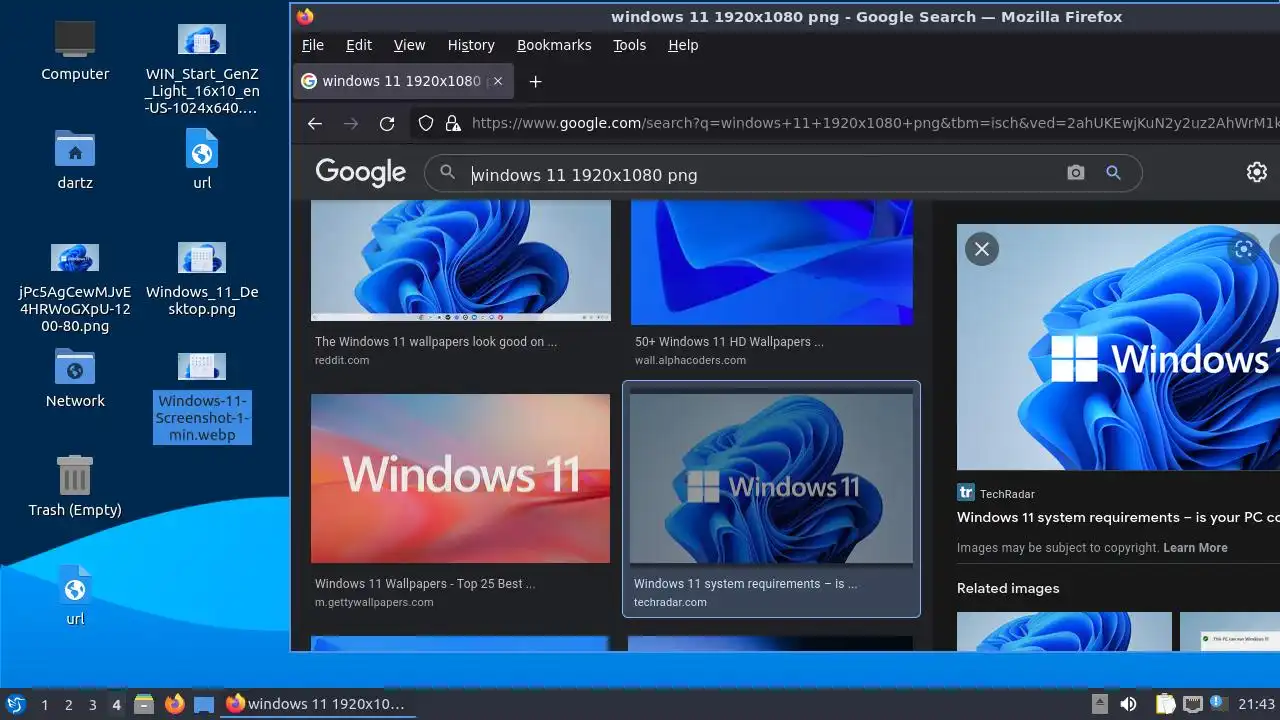The width and height of the screenshot is (1280, 720).
Task: Open the volume speaker tray icon
Action: (x=1128, y=704)
